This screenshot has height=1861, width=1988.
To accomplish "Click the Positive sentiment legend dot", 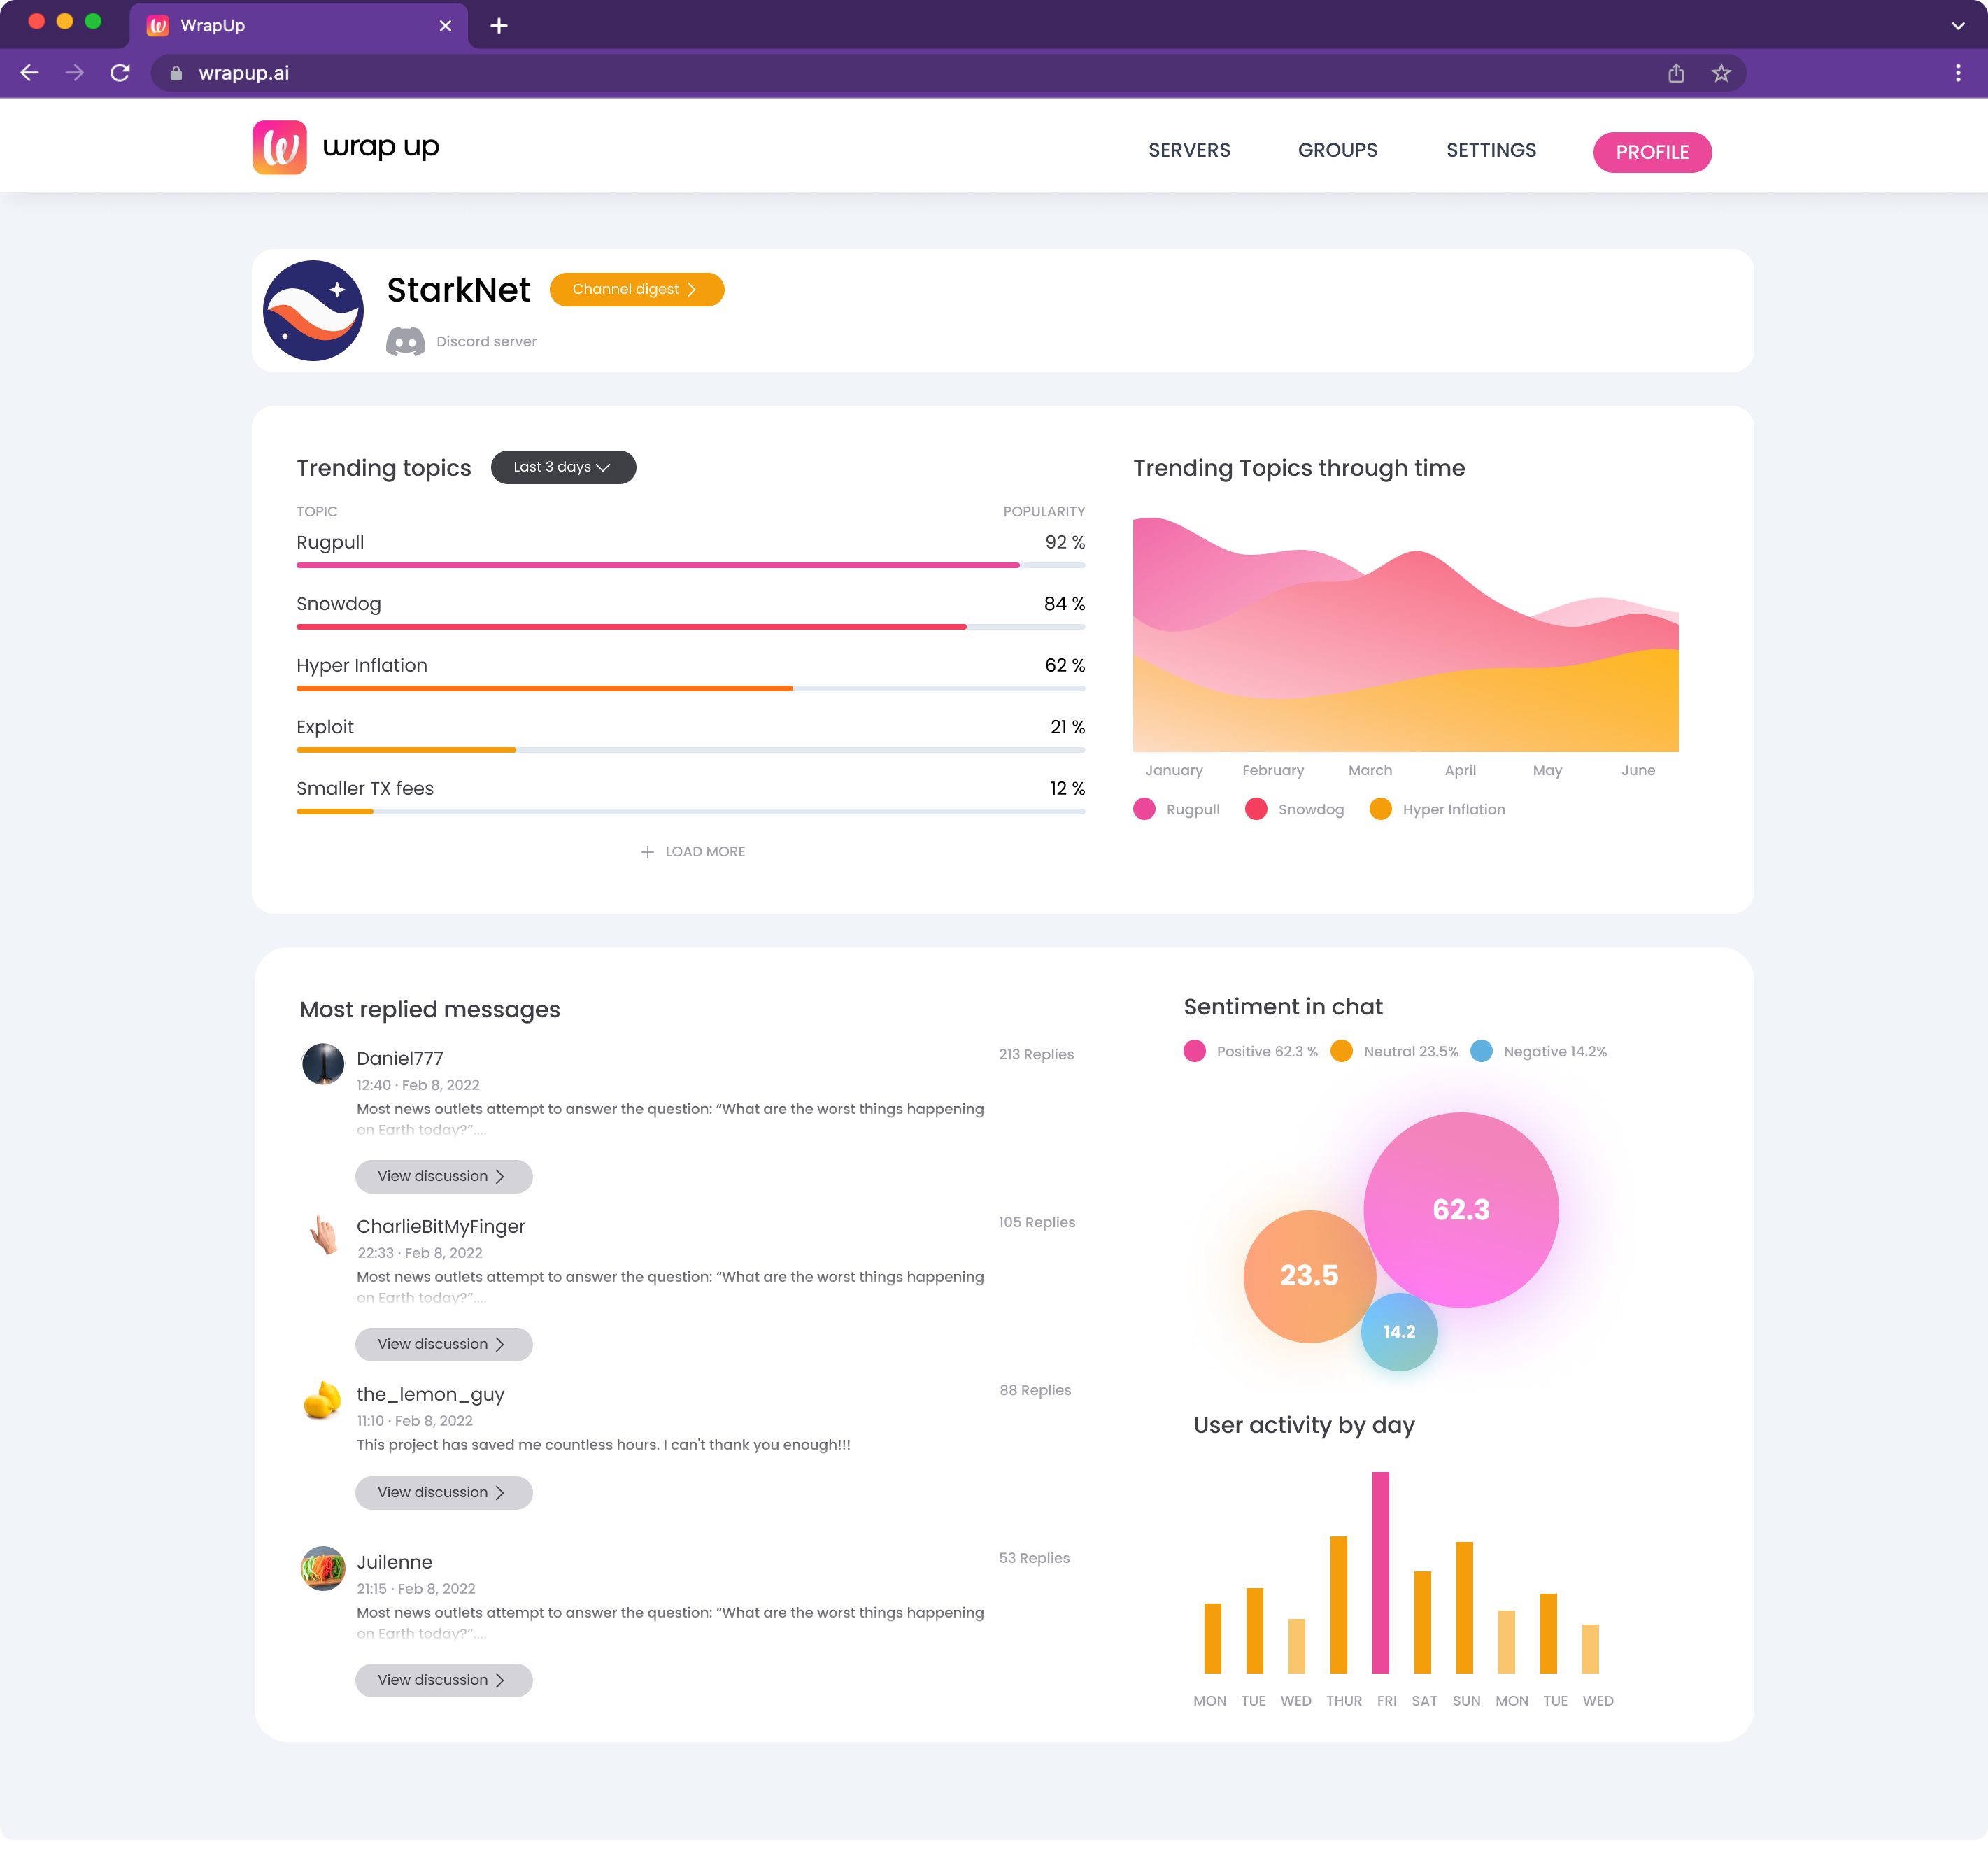I will [x=1194, y=1051].
